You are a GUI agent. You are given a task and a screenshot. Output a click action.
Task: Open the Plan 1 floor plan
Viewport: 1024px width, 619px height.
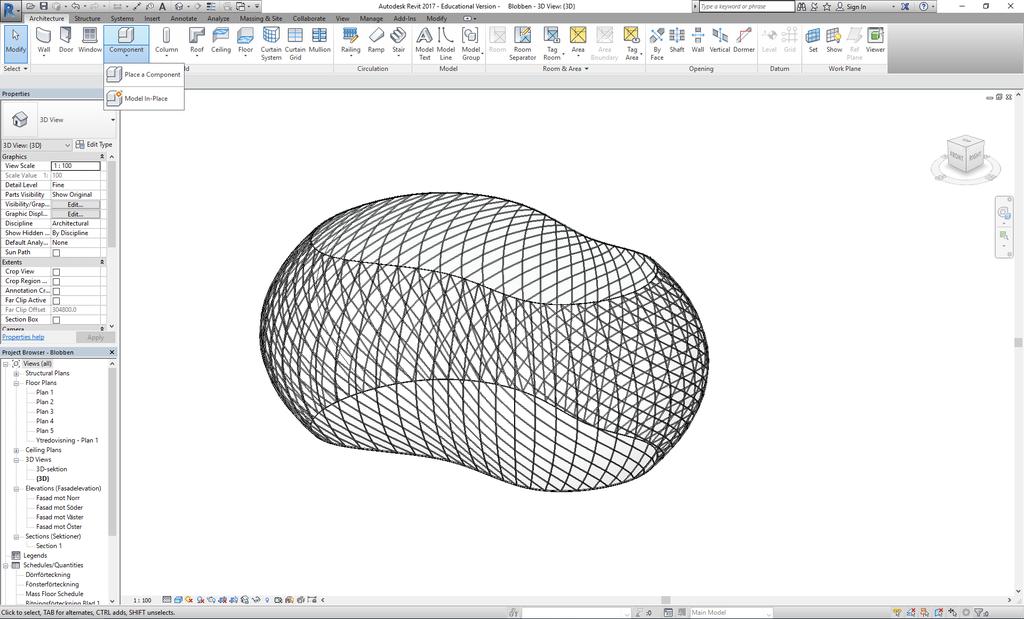pos(44,392)
